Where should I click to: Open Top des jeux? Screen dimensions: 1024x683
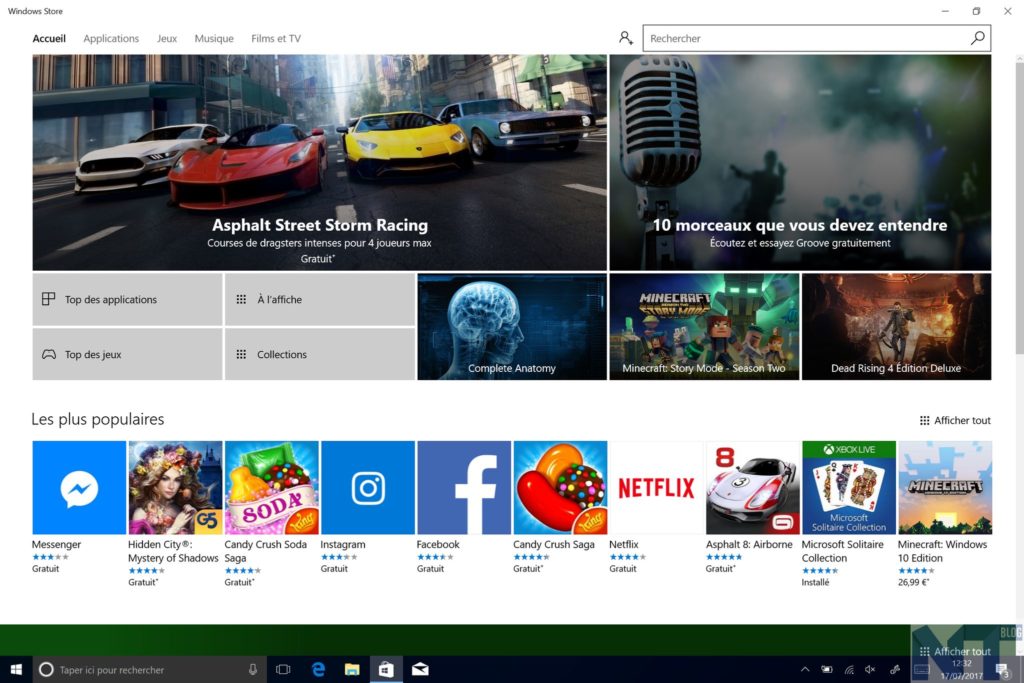(127, 354)
